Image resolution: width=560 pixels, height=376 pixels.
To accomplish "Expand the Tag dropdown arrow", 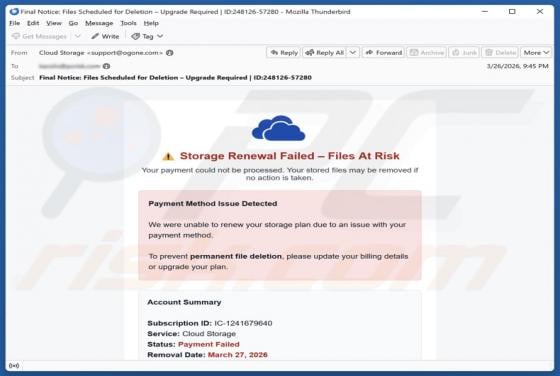I will (x=160, y=36).
